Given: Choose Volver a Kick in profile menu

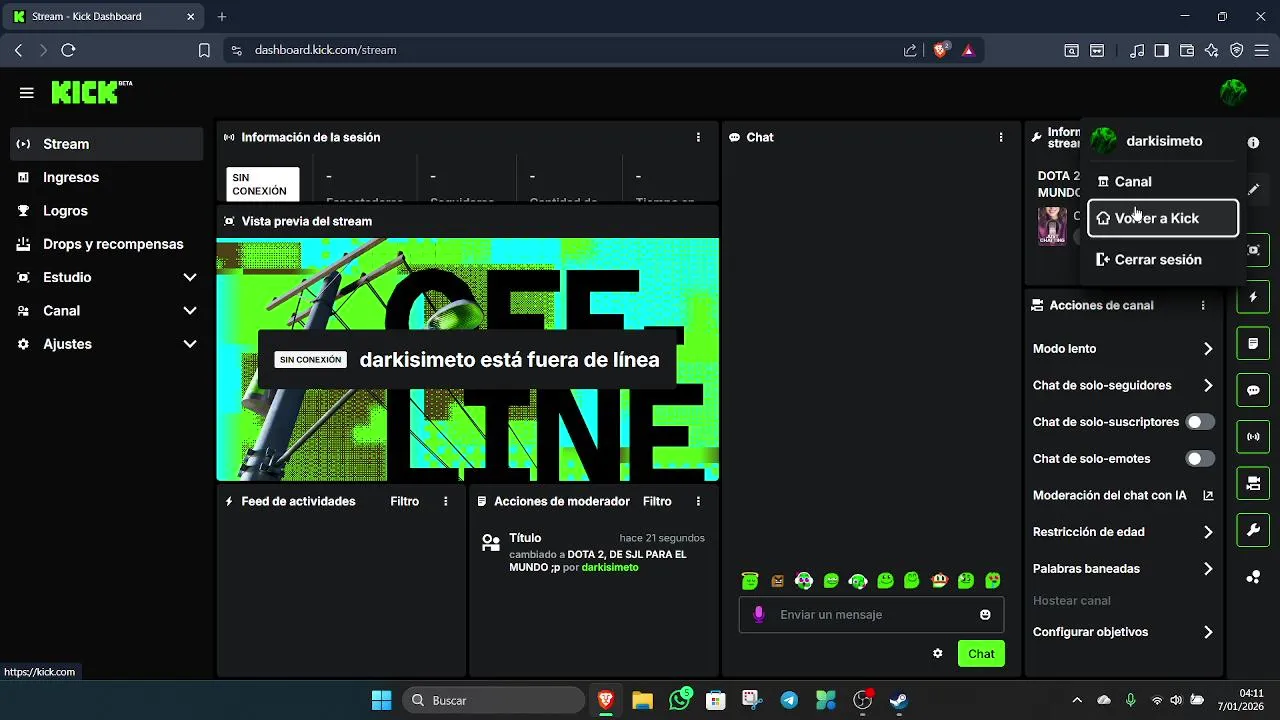Looking at the screenshot, I should tap(1163, 218).
